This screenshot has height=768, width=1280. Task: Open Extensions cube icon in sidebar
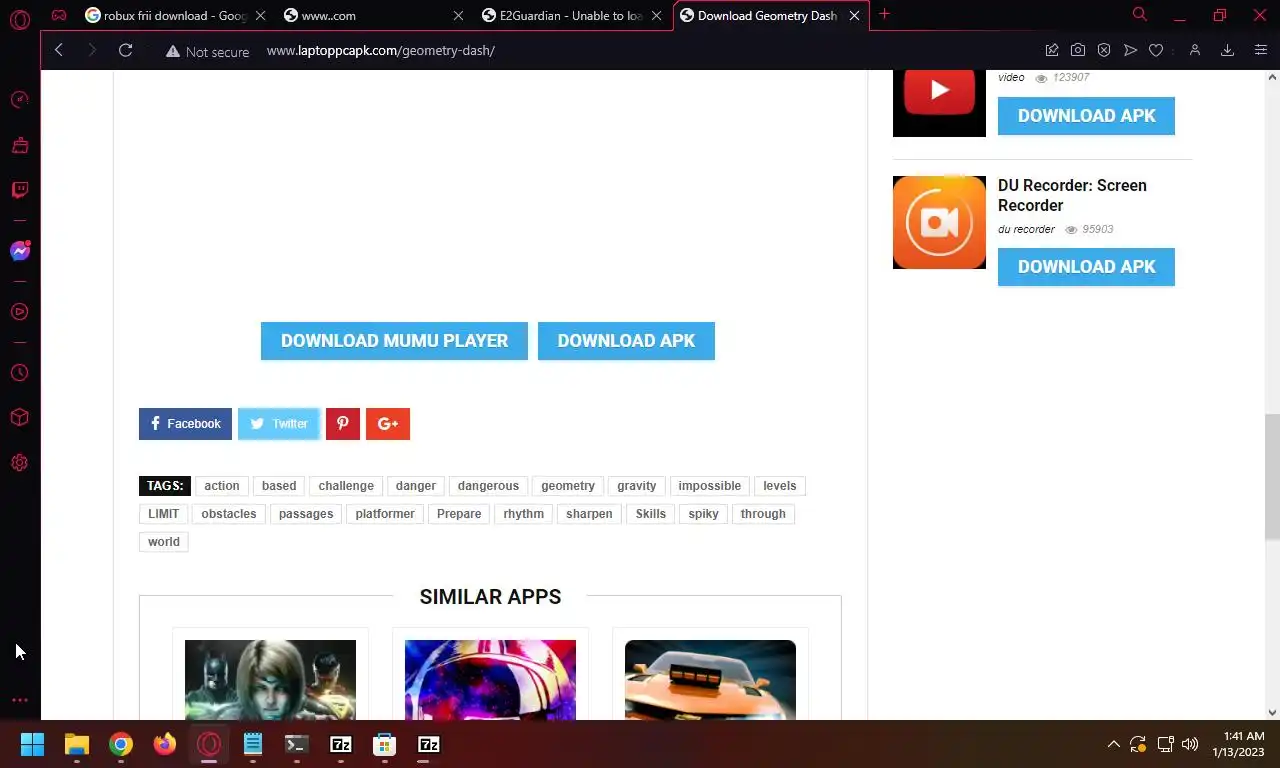pos(19,418)
